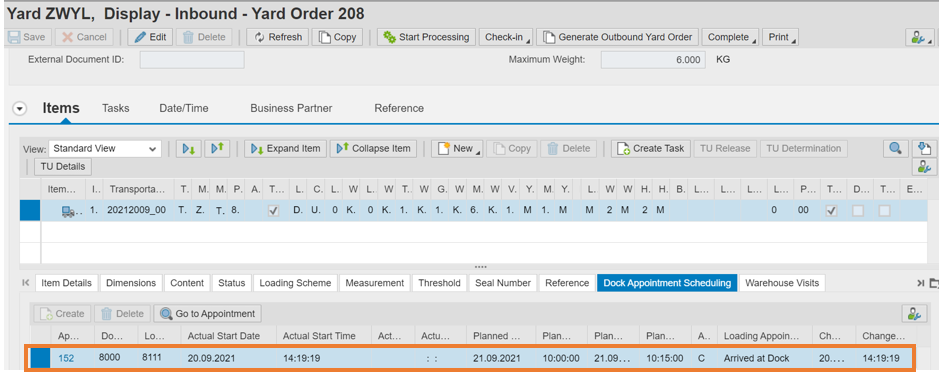Click TU Release button
The width and height of the screenshot is (939, 376).
pyautogui.click(x=725, y=148)
